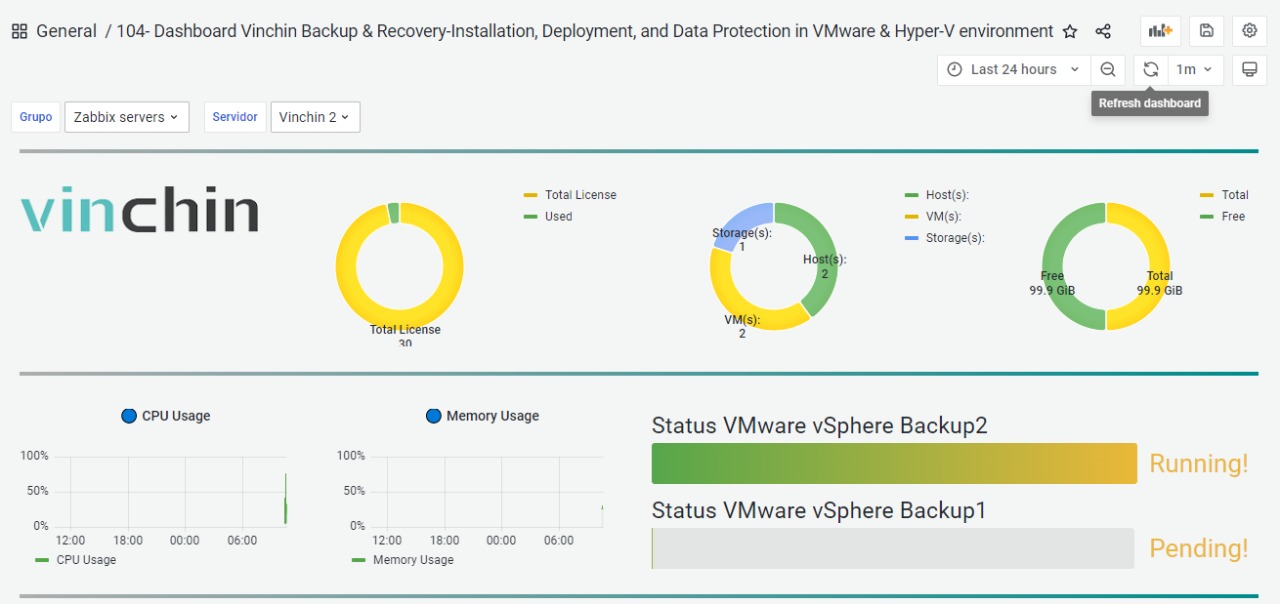Viewport: 1280px width, 604px height.
Task: Go to the General folder link
Action: (66, 31)
